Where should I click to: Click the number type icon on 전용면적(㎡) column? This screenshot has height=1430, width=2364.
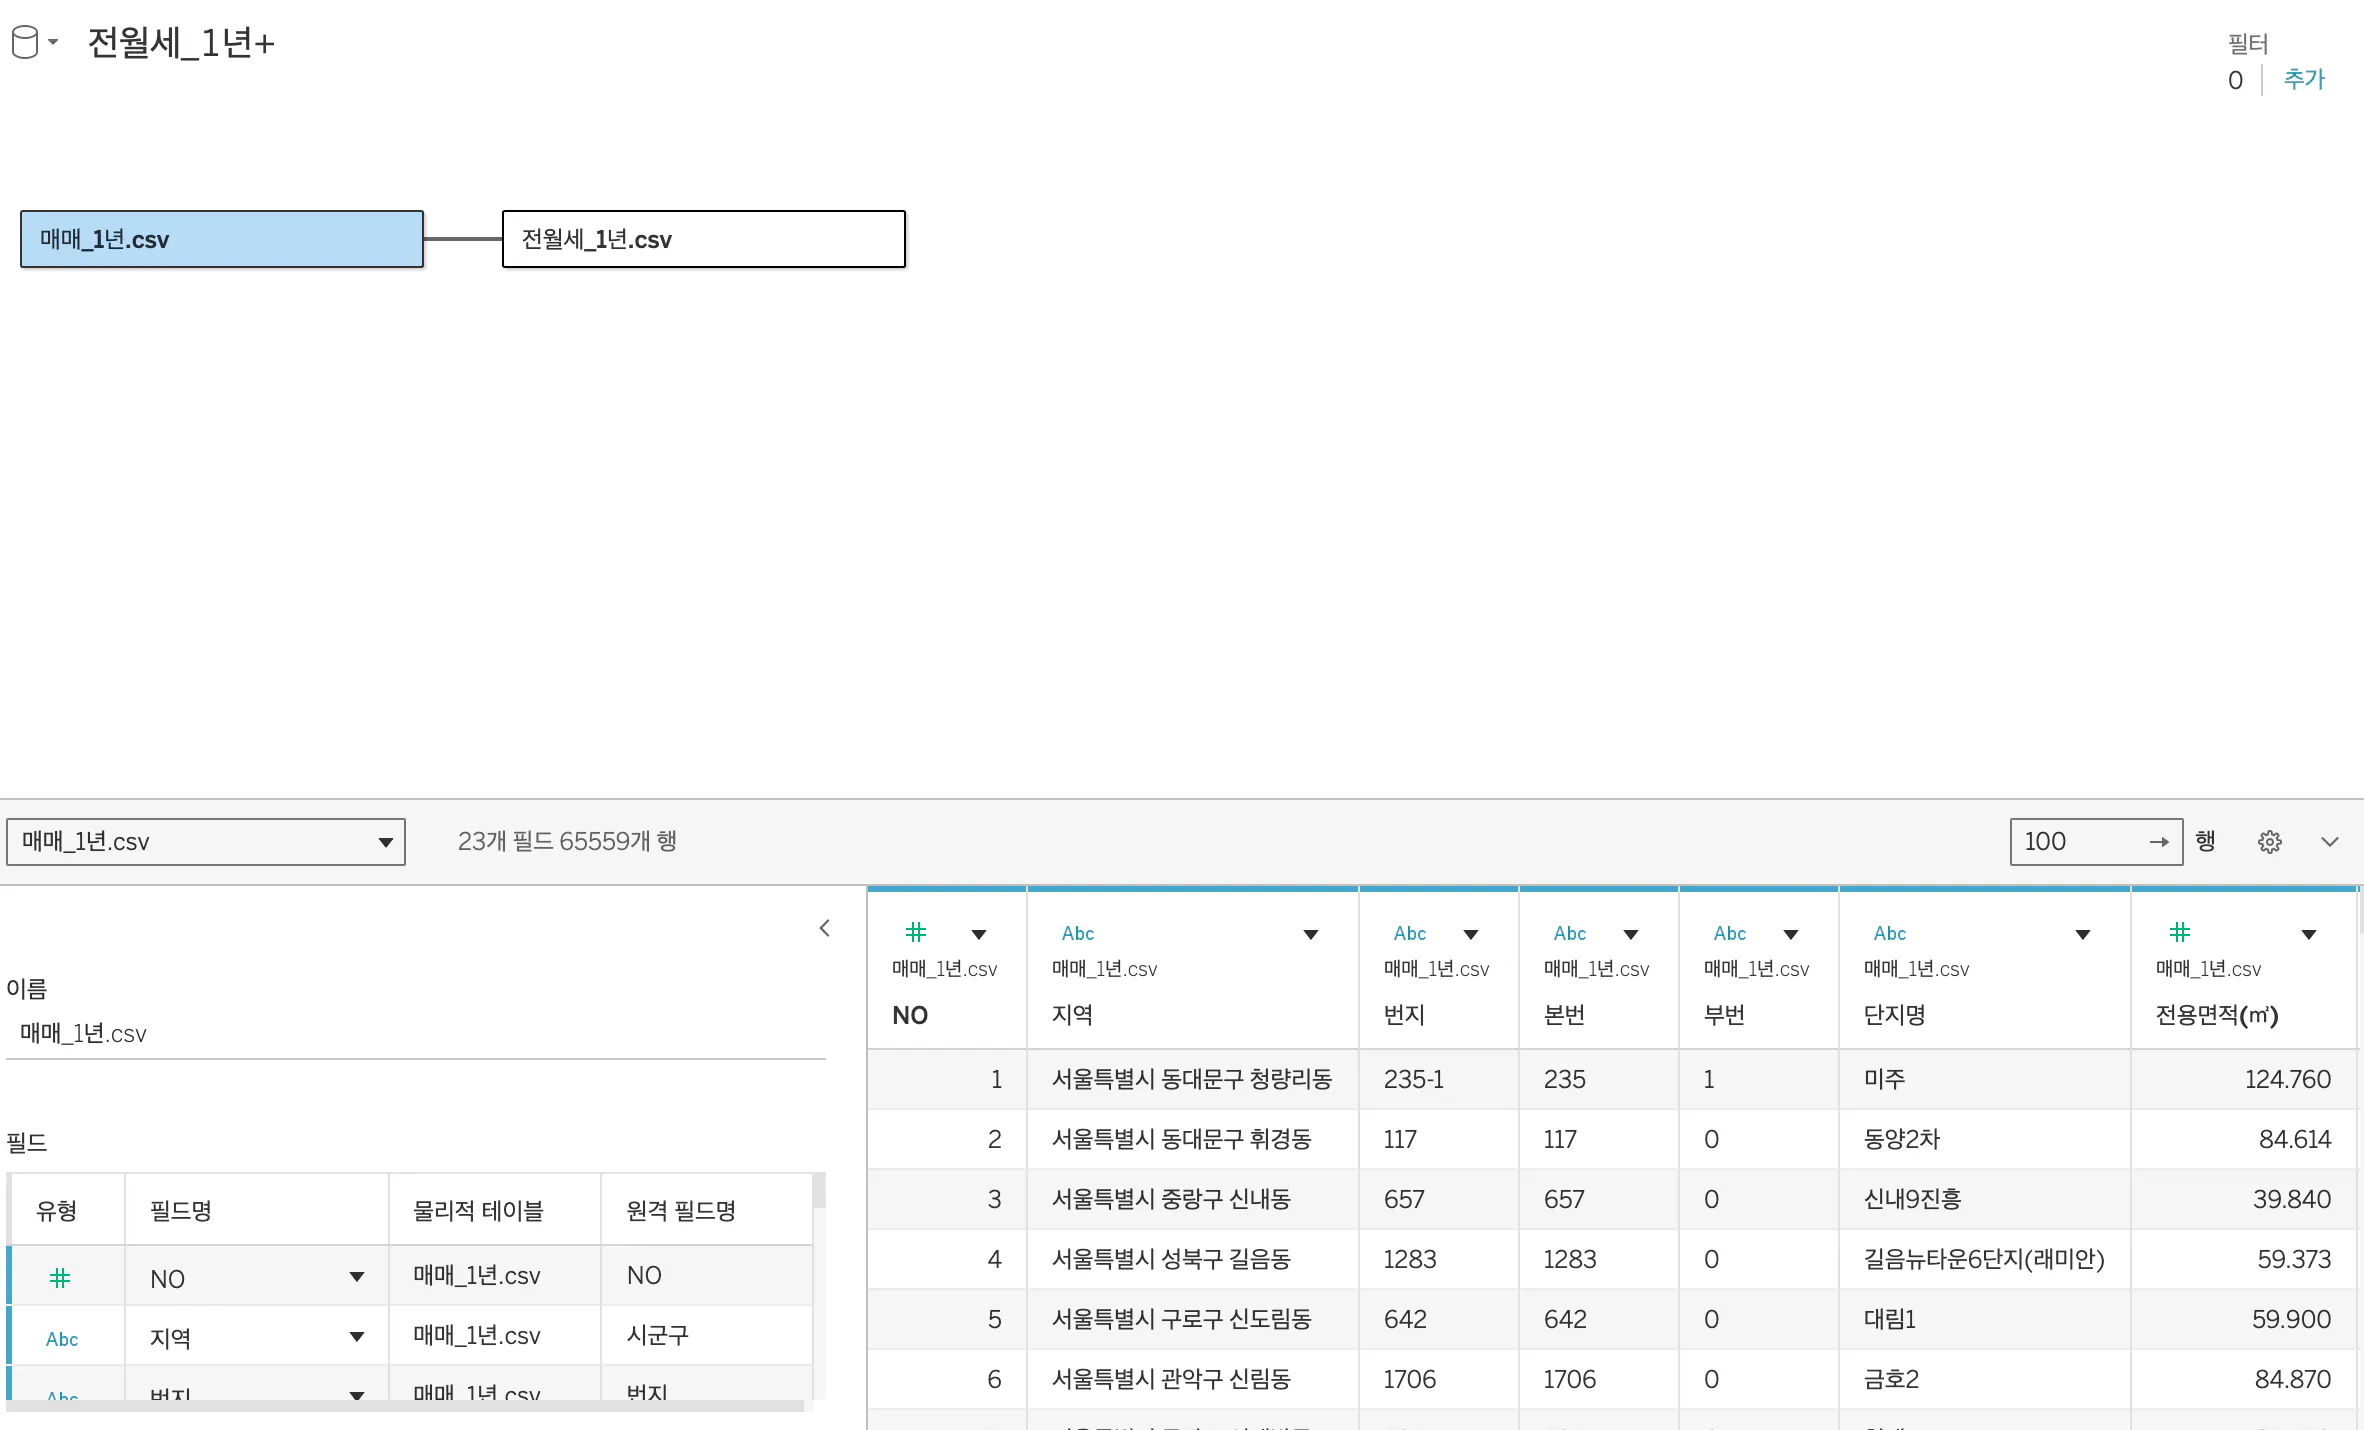coord(2179,933)
